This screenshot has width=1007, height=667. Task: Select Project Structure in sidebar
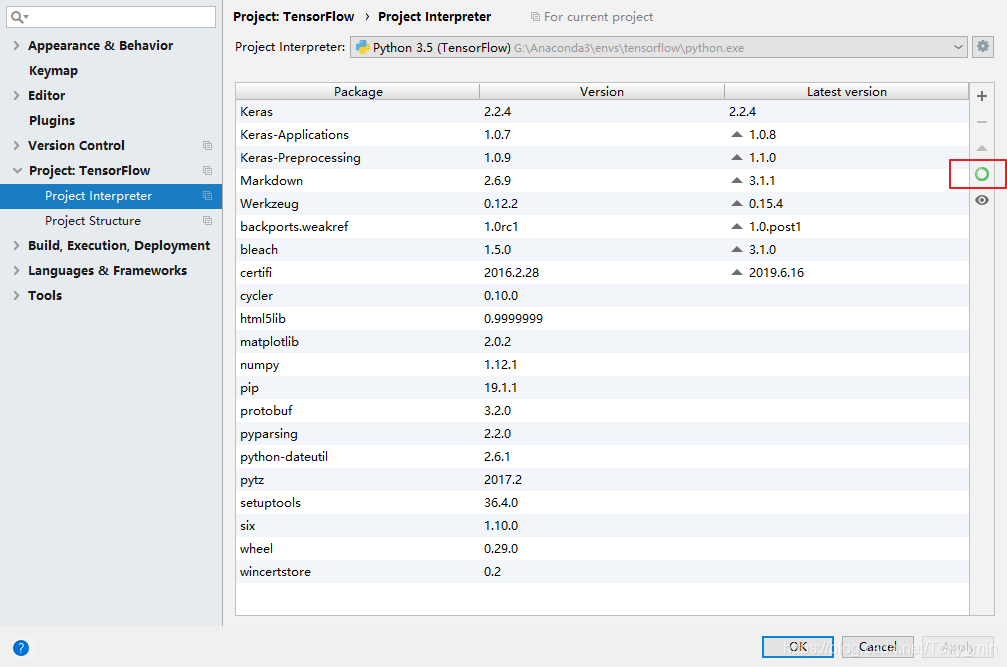coord(92,221)
